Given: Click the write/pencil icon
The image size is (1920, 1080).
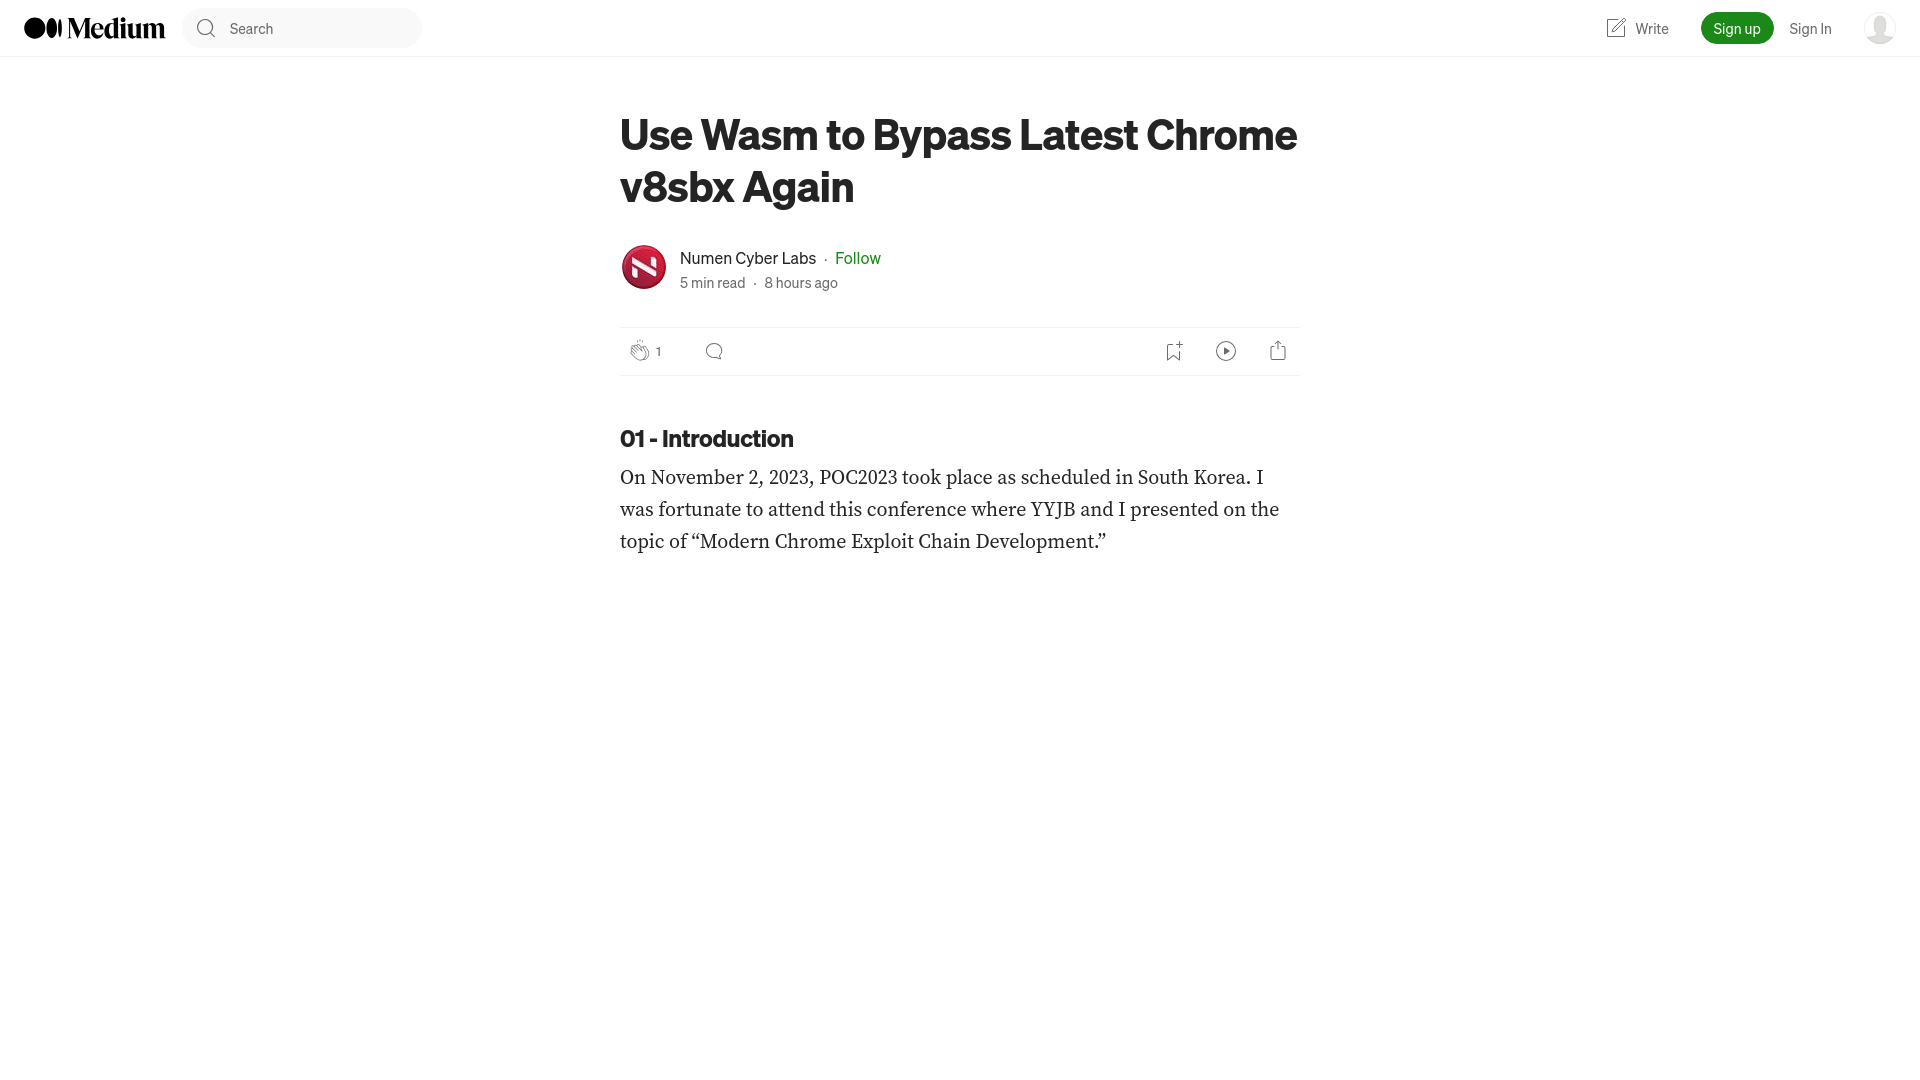Looking at the screenshot, I should pyautogui.click(x=1615, y=28).
